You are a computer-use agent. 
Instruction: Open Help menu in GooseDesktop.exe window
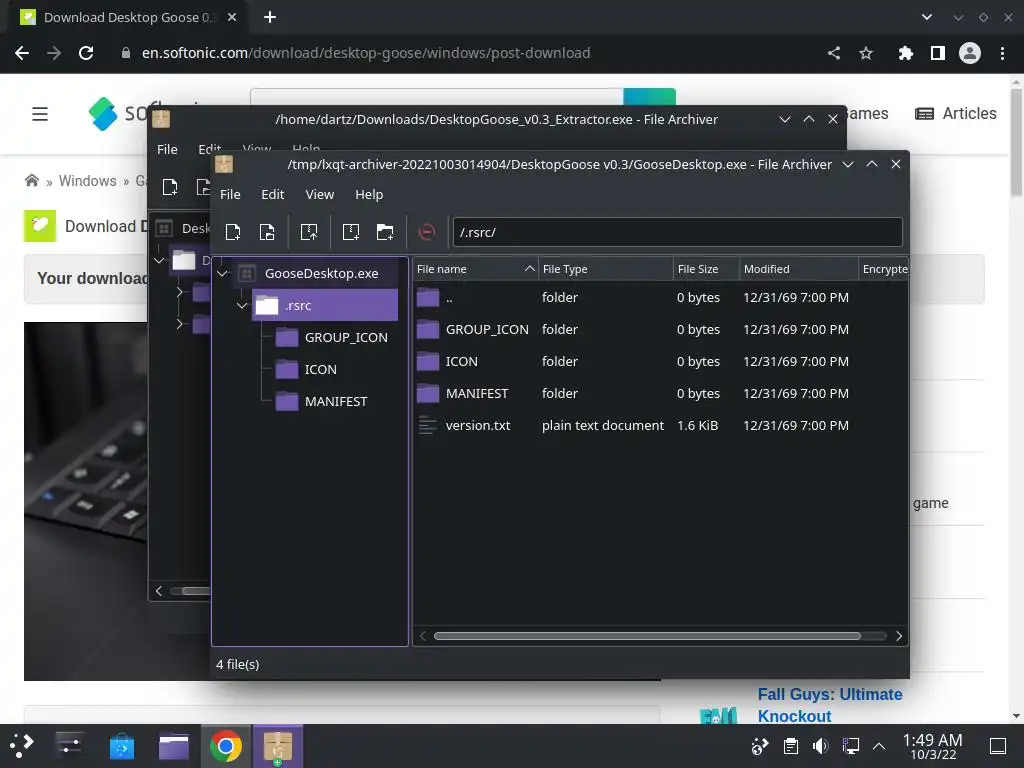pos(369,195)
